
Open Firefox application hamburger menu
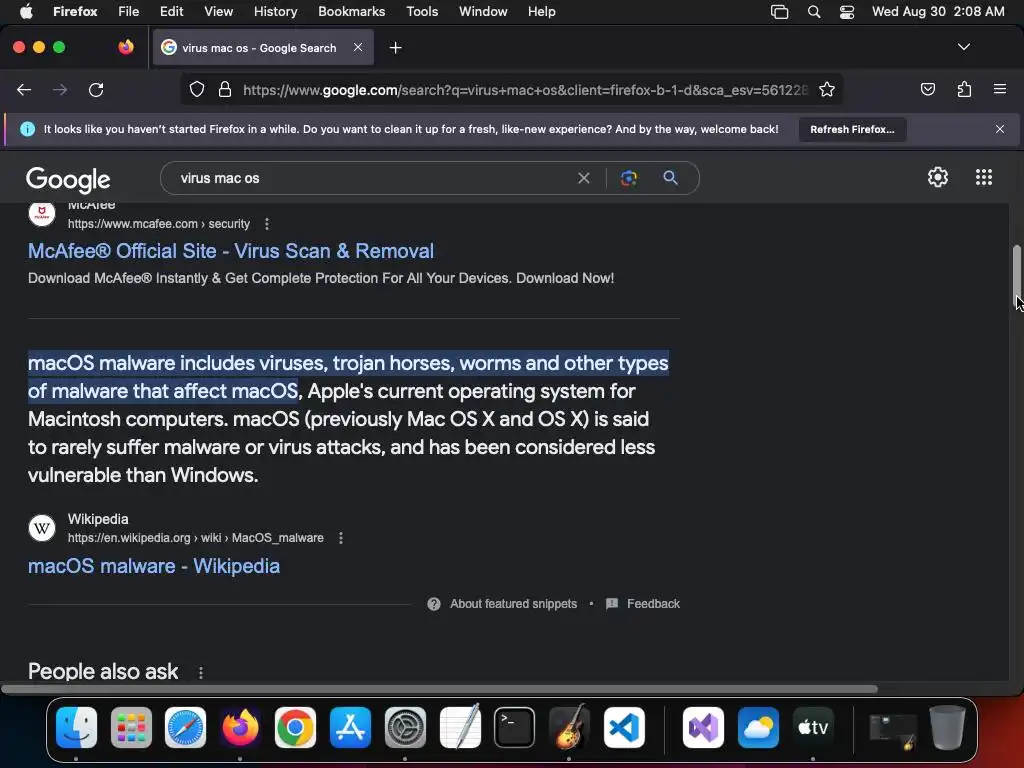point(999,89)
